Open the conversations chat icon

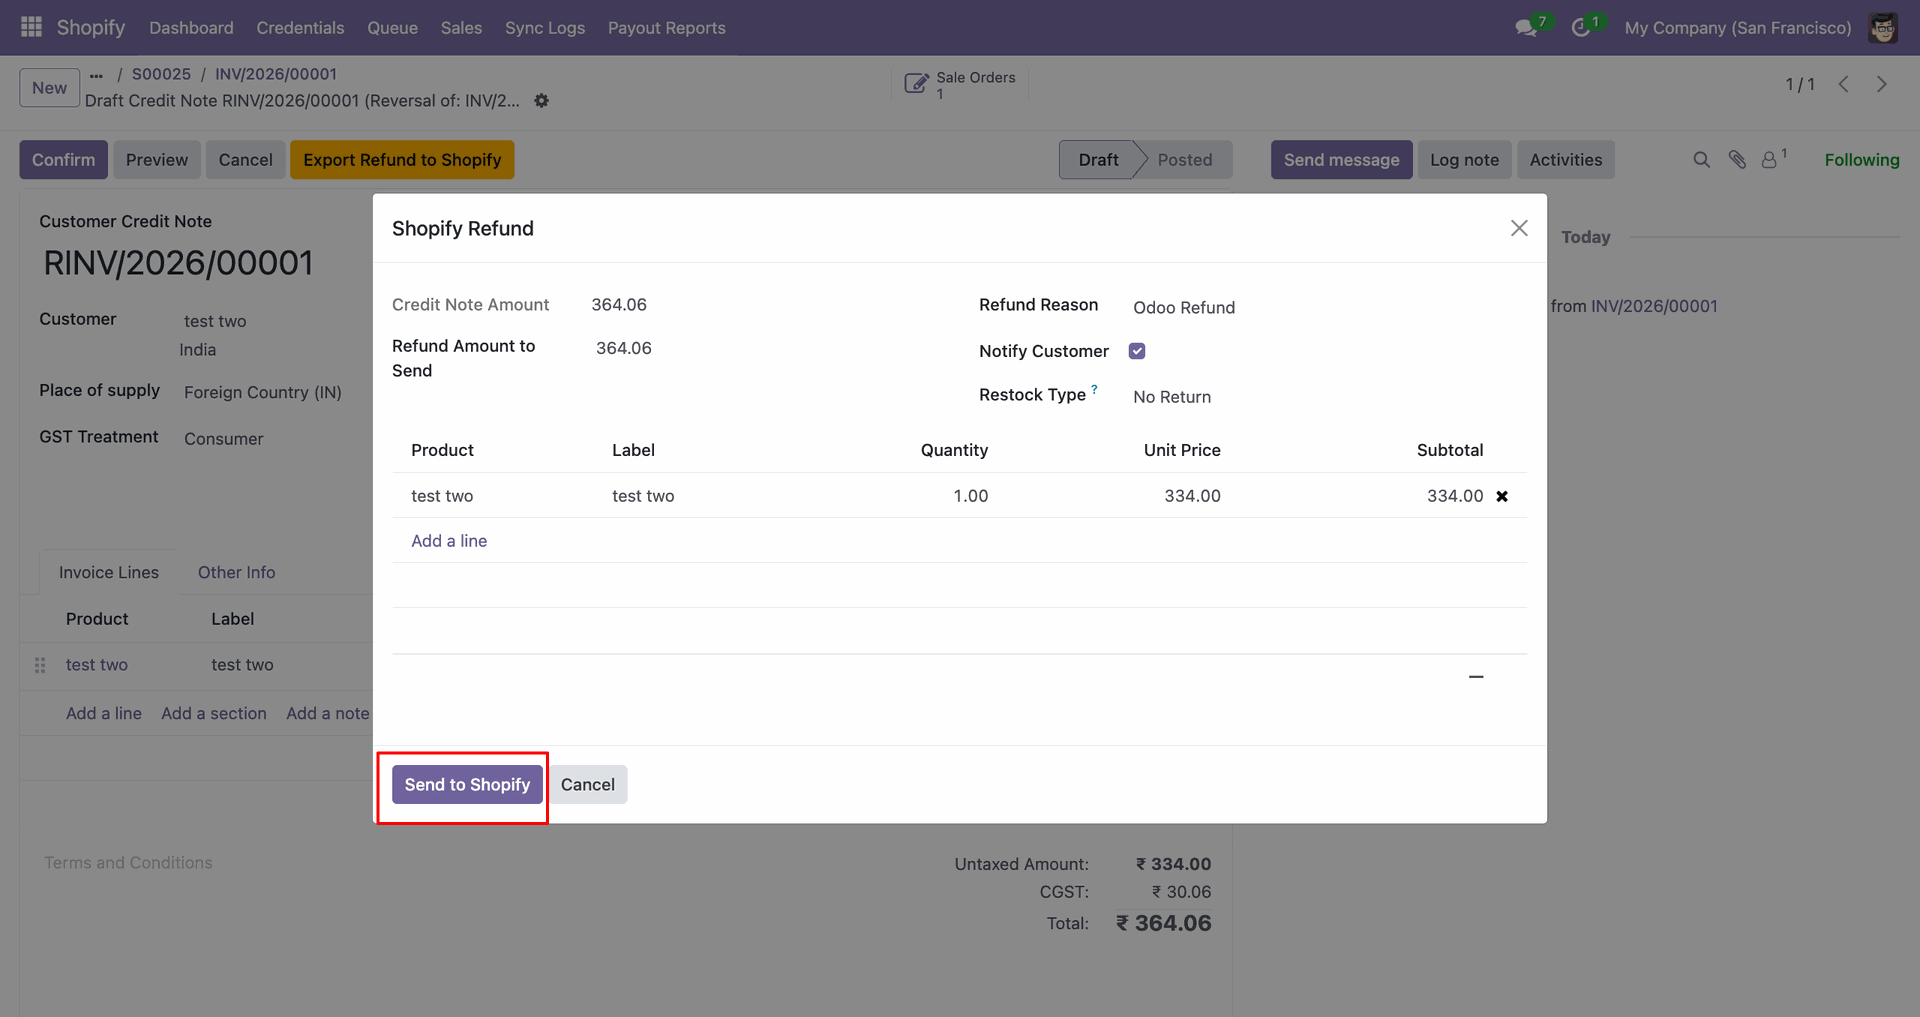pos(1526,28)
